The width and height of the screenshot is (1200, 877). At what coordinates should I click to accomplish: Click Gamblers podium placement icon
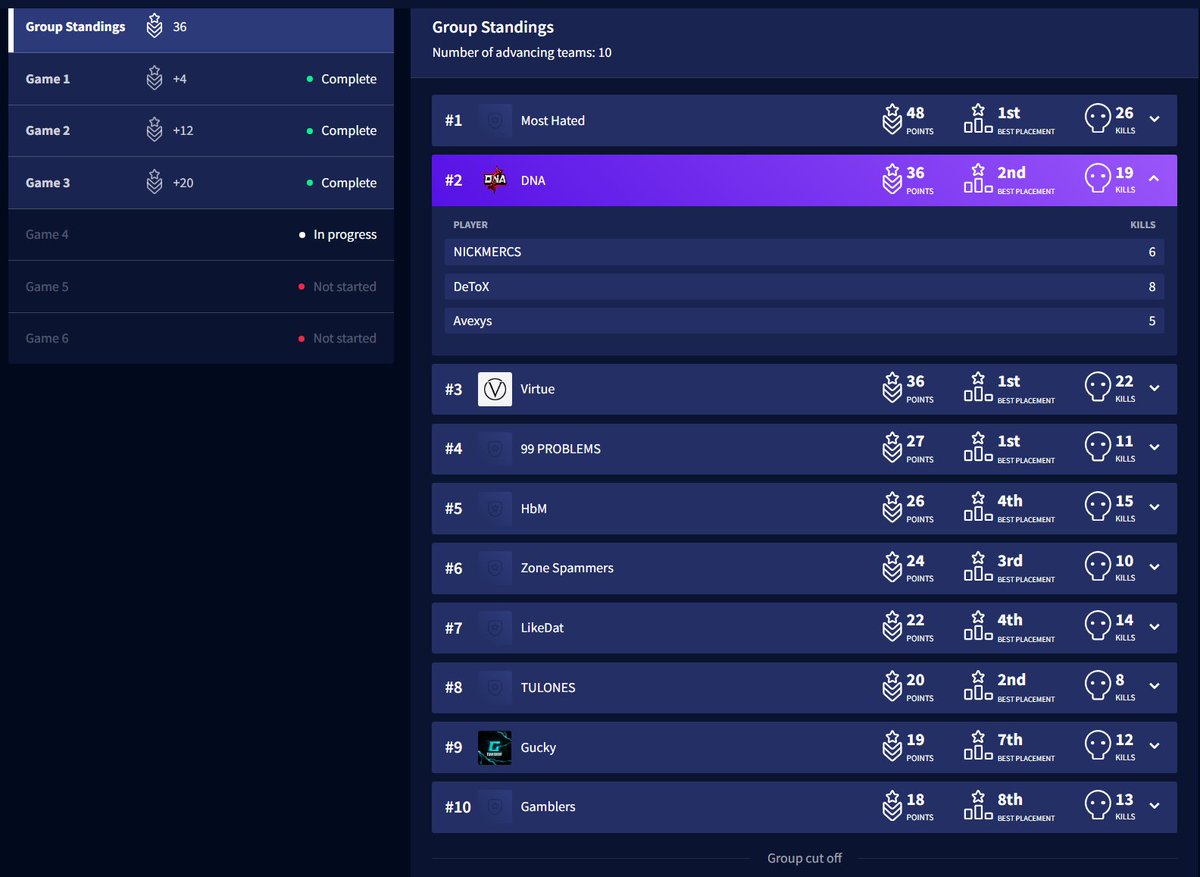point(978,805)
